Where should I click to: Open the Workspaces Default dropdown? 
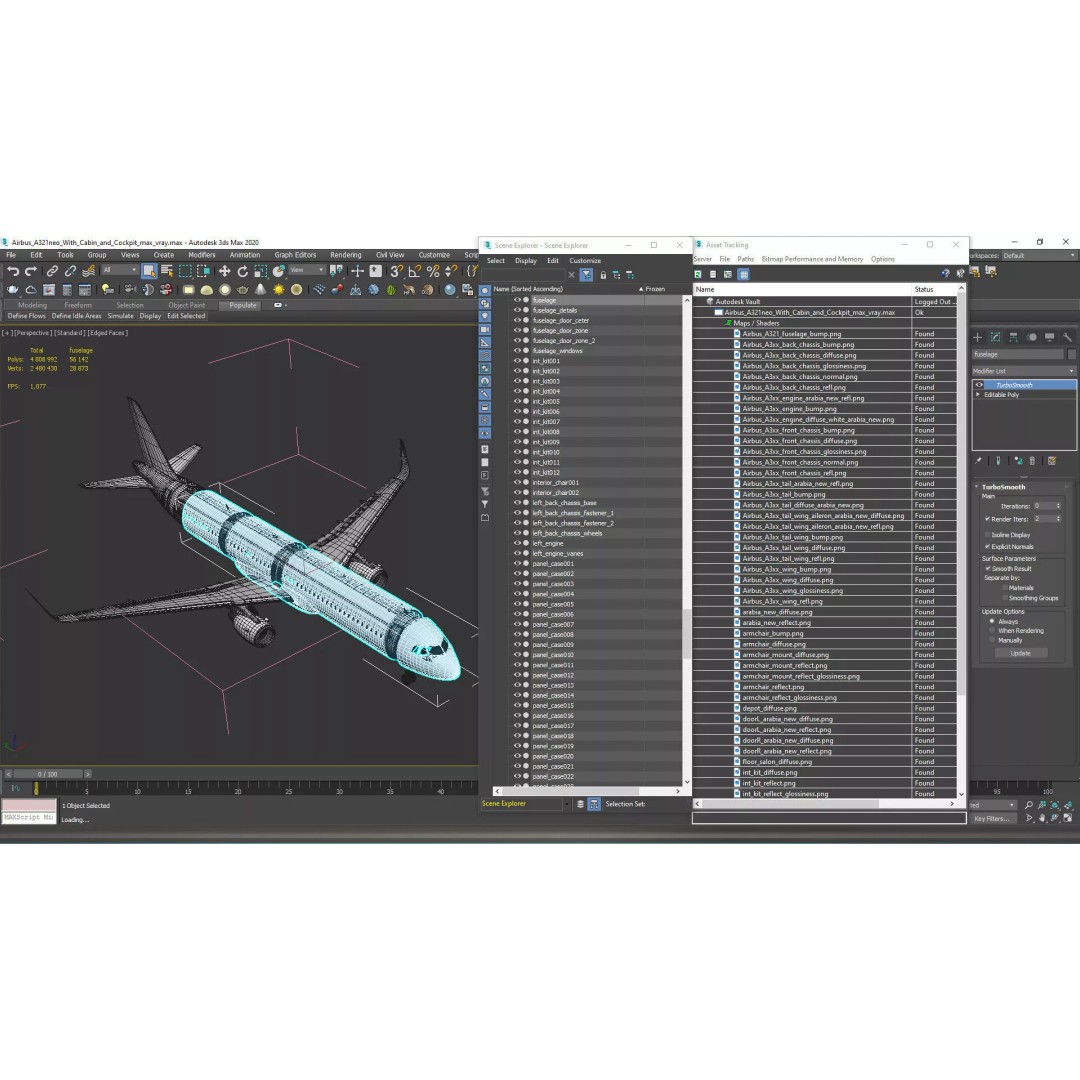click(1039, 256)
